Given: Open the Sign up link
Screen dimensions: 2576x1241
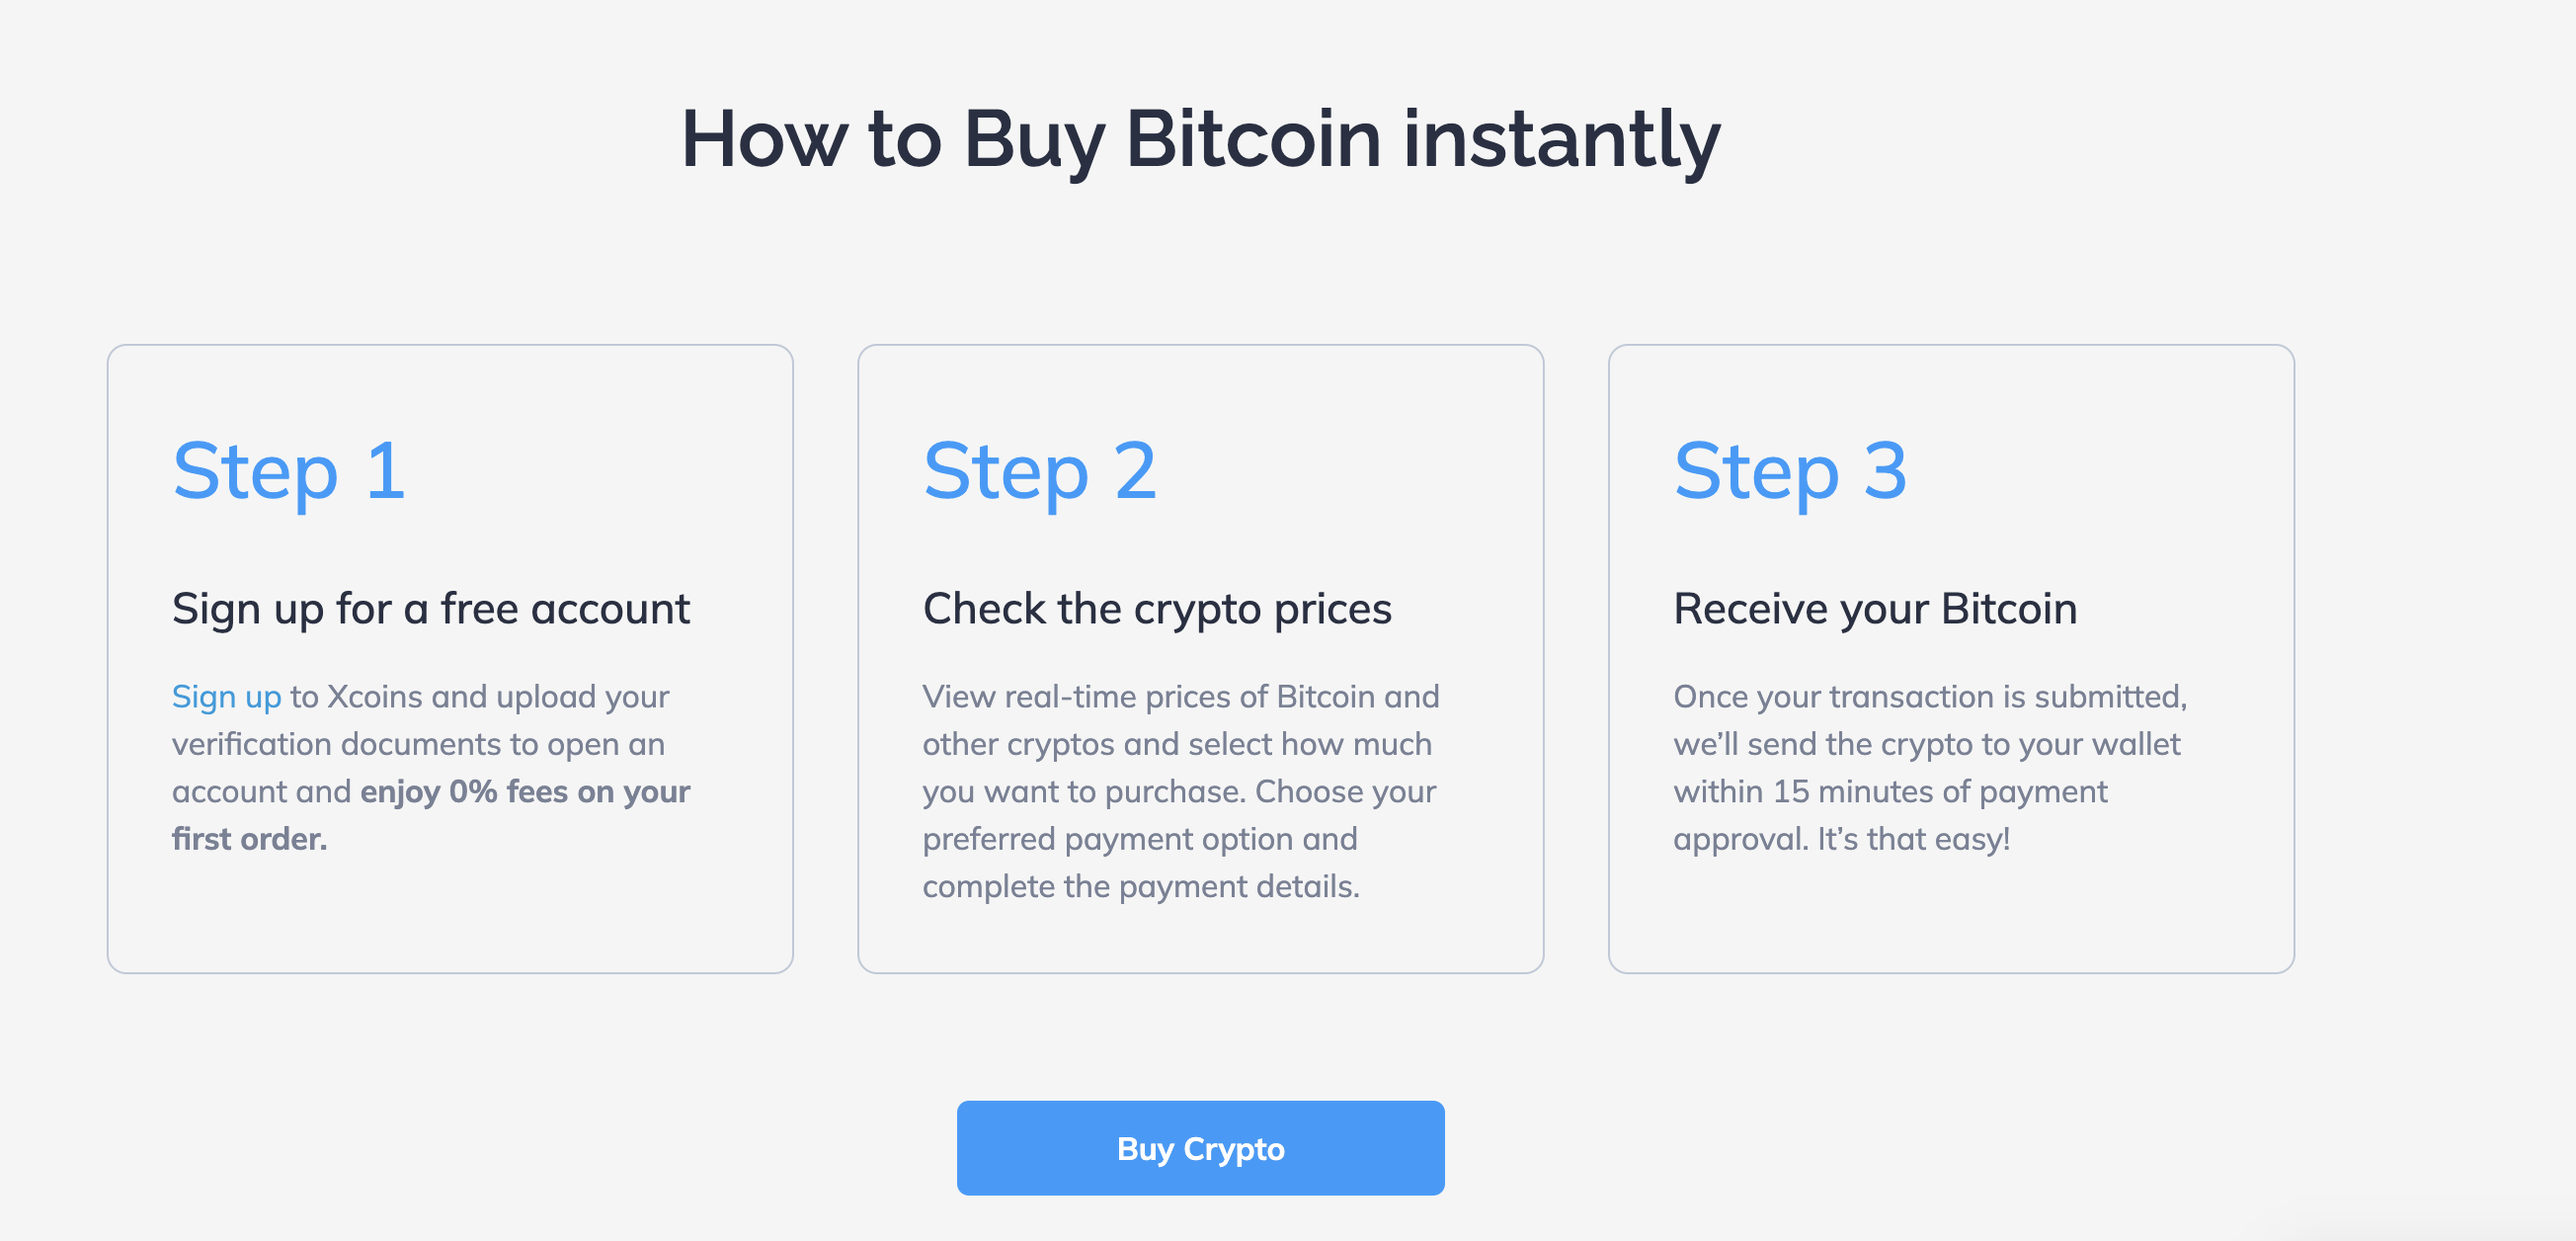Looking at the screenshot, I should pos(226,697).
